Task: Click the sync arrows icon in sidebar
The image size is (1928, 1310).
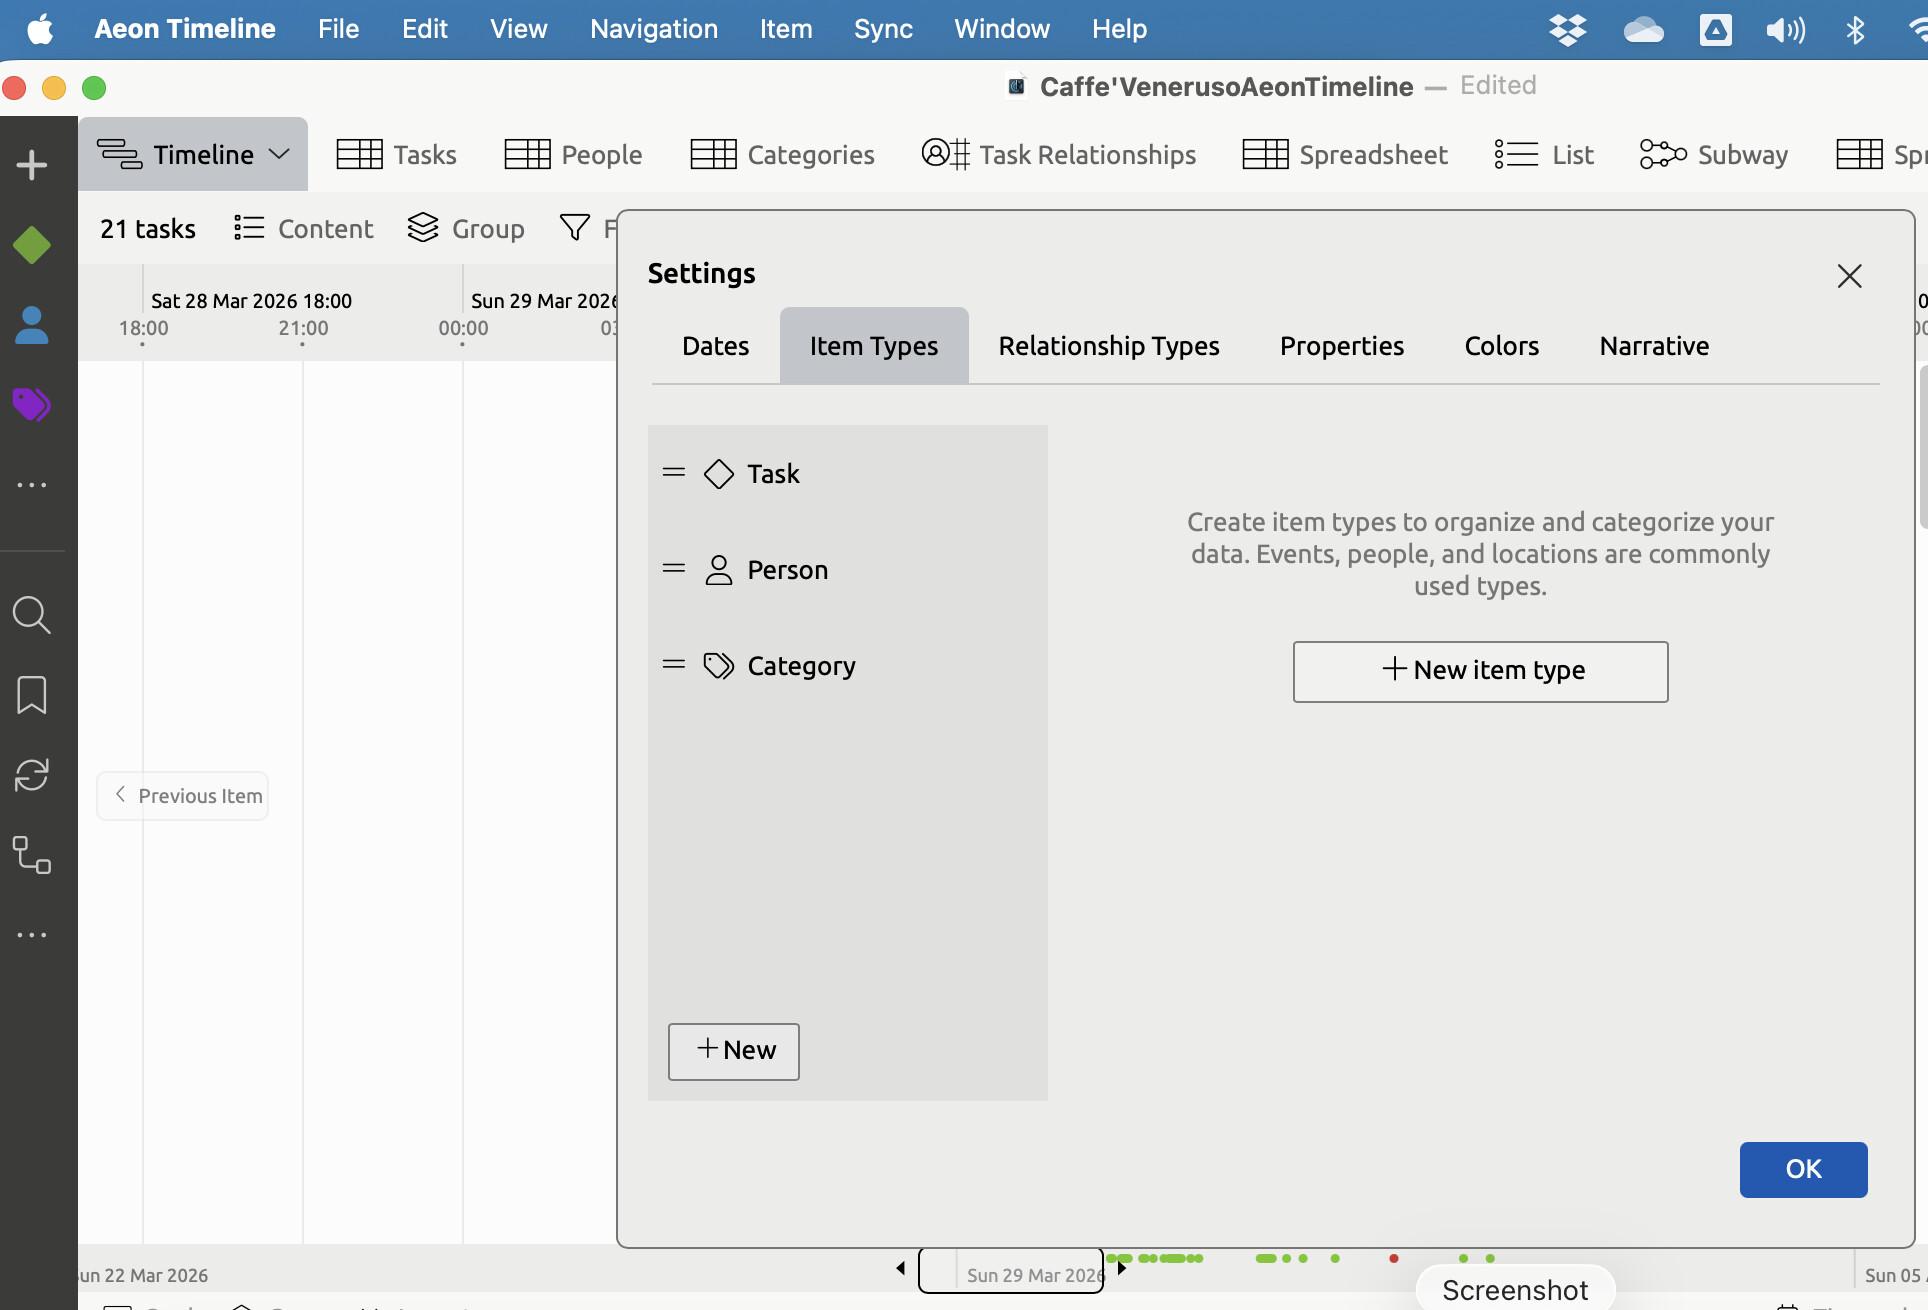Action: 32,775
